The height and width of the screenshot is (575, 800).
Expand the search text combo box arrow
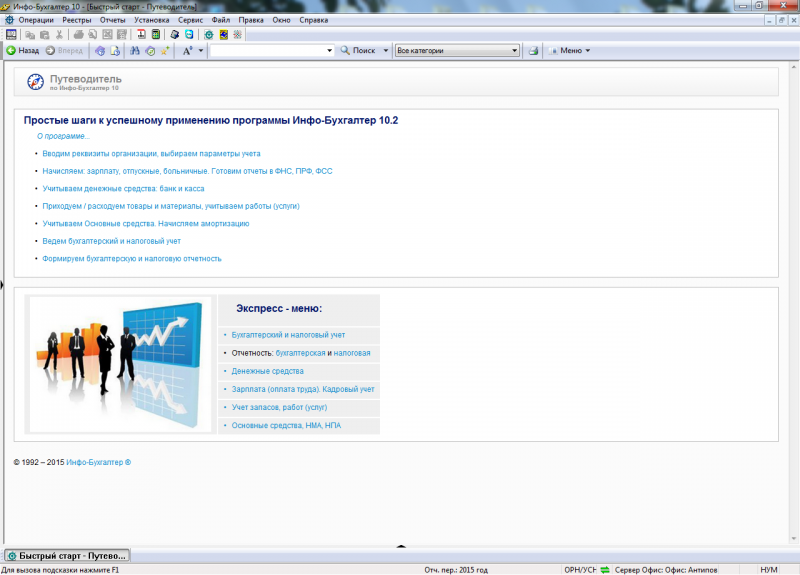tap(329, 51)
